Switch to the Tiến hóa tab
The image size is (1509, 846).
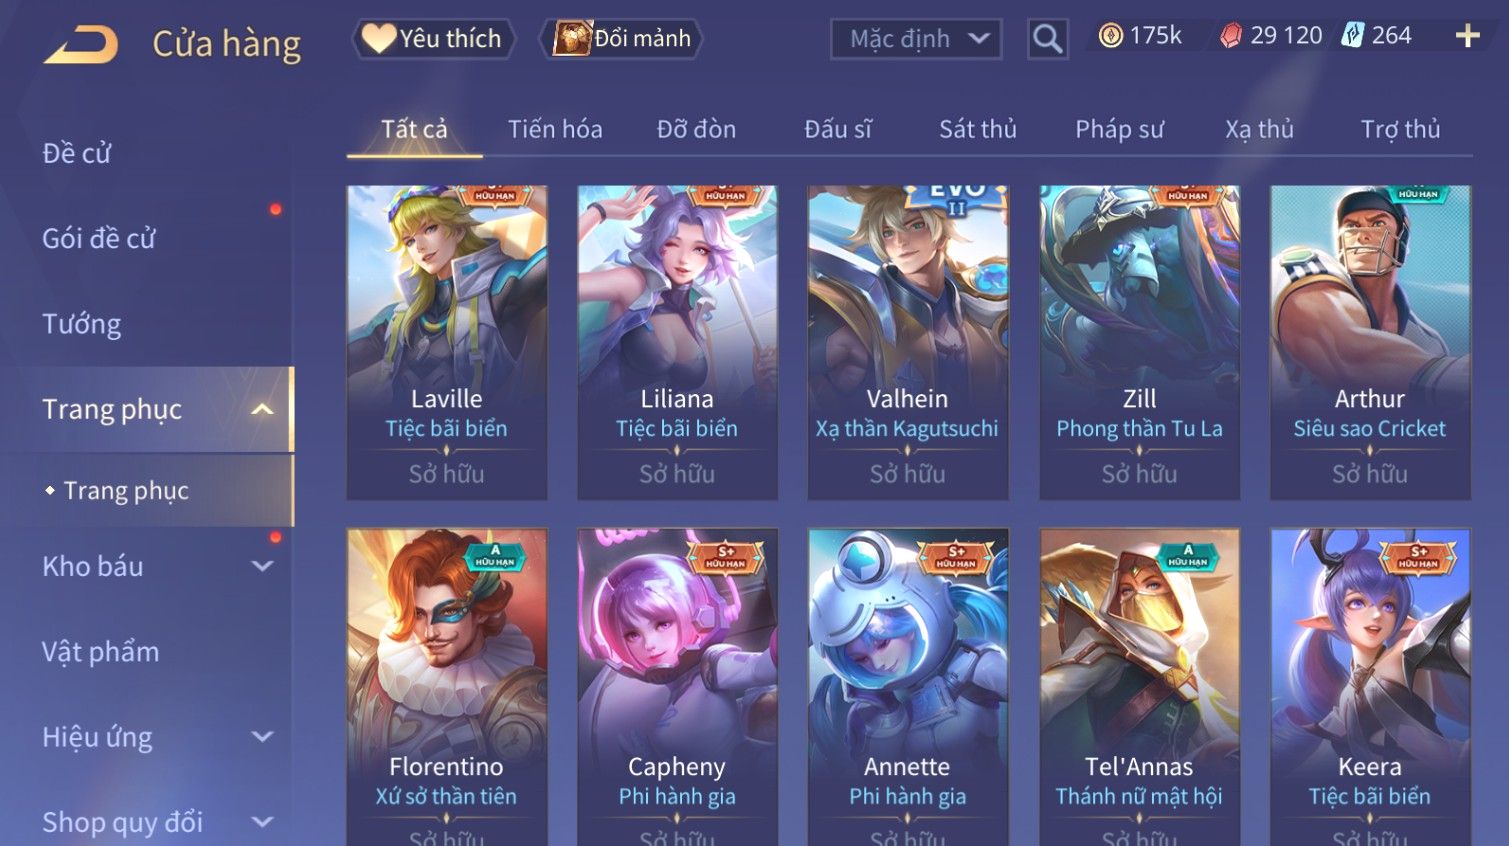click(555, 129)
